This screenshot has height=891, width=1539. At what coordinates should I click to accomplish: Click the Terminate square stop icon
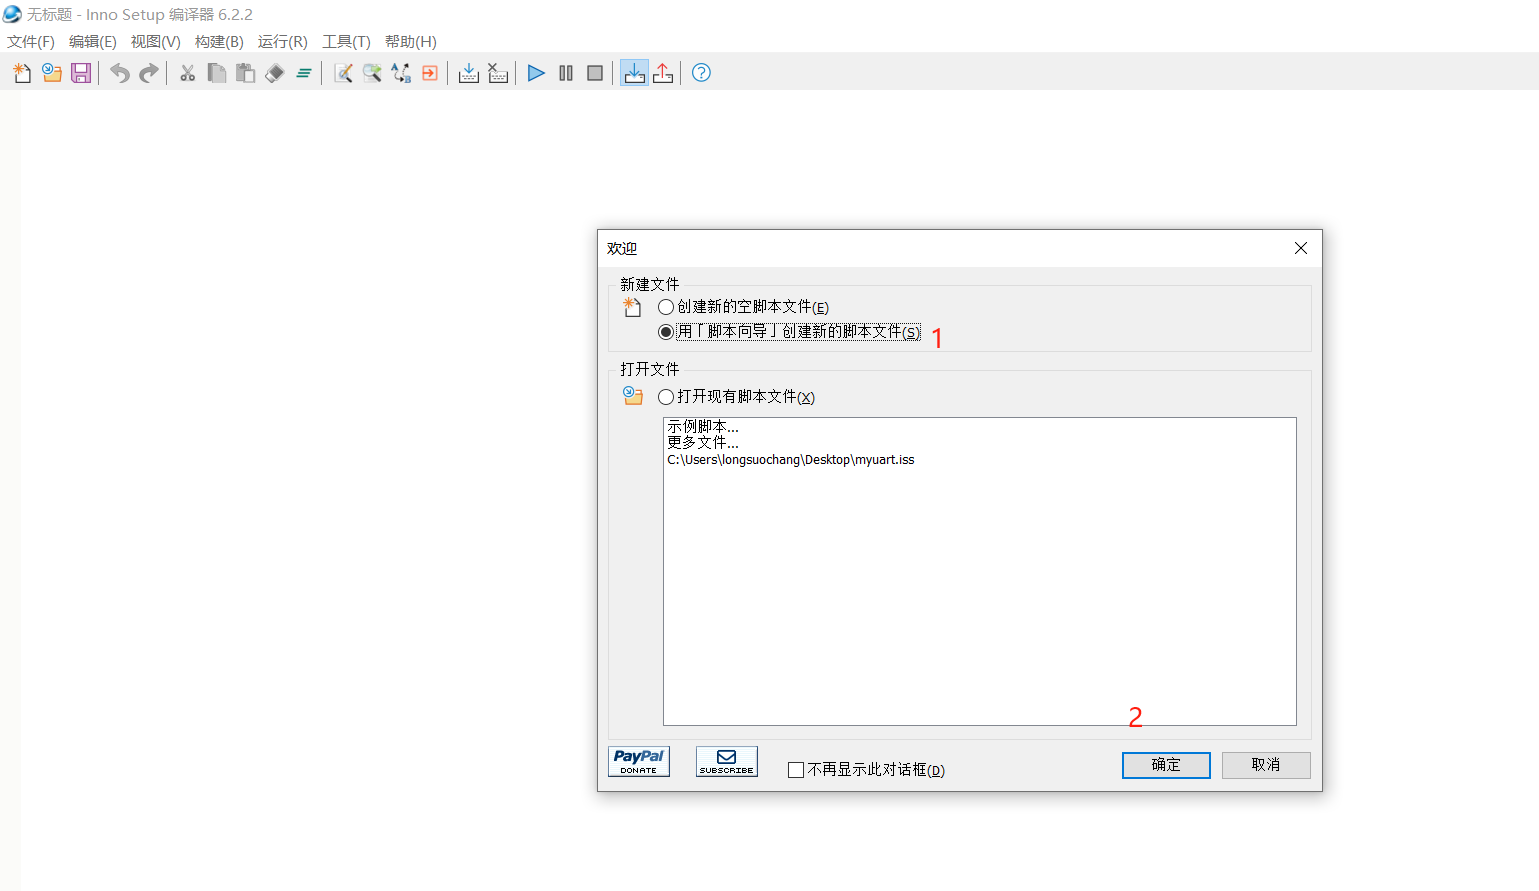pos(595,73)
